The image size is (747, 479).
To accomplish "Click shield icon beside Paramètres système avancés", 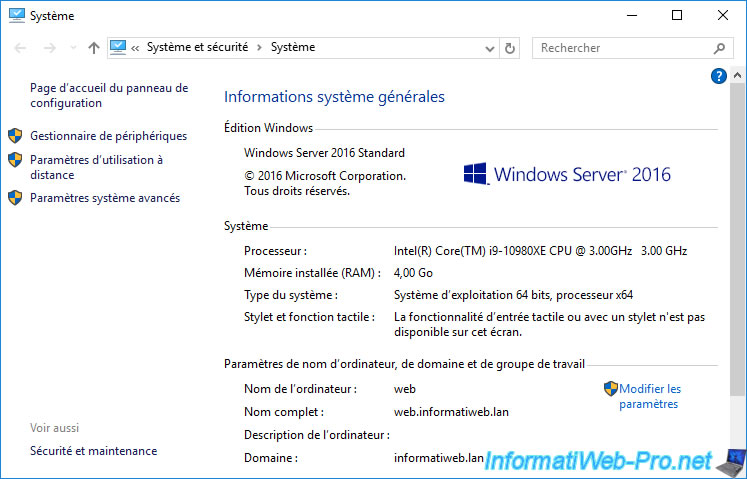I will pos(15,198).
